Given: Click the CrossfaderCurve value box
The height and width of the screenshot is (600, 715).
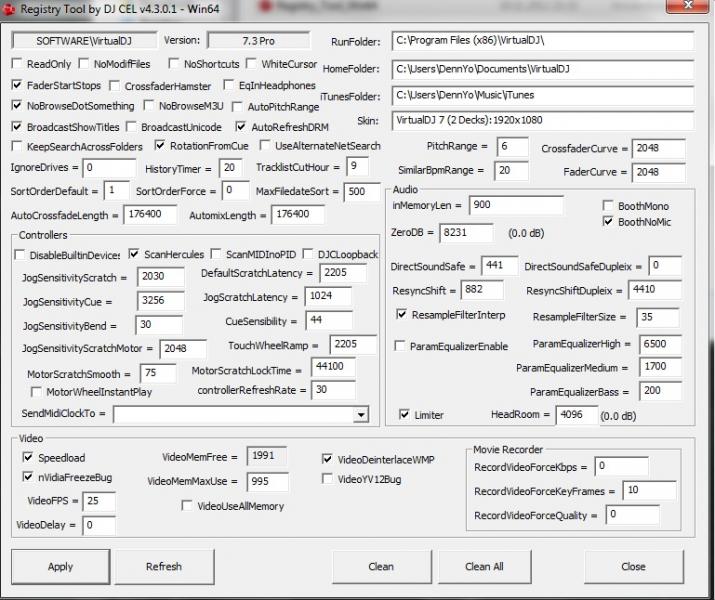Looking at the screenshot, I should click(658, 149).
